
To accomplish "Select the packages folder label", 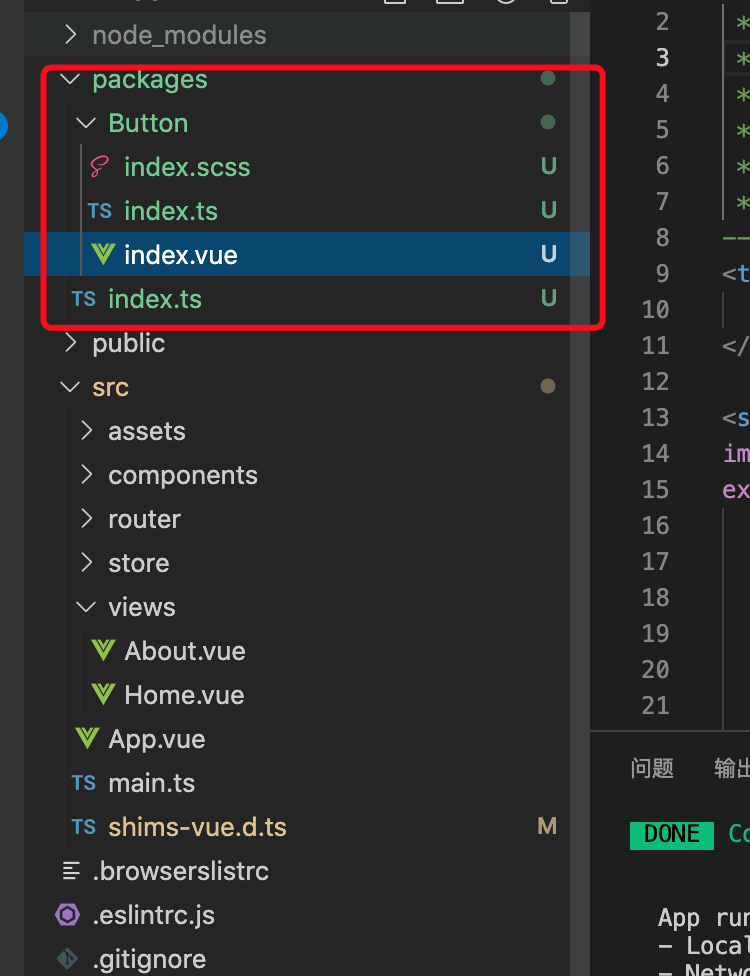I will coord(150,79).
